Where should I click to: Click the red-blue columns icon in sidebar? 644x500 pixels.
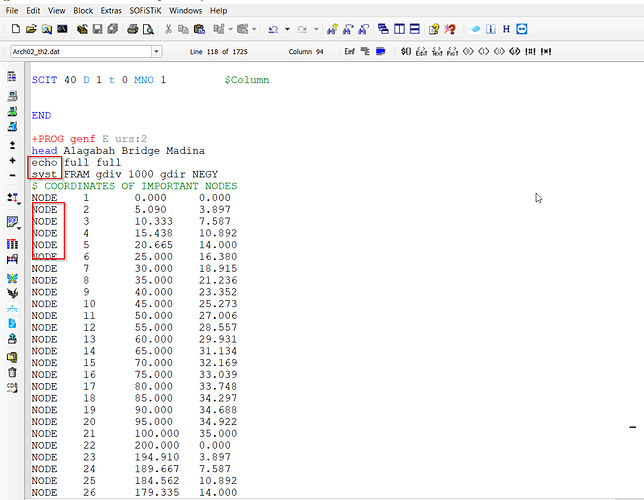[x=12, y=244]
